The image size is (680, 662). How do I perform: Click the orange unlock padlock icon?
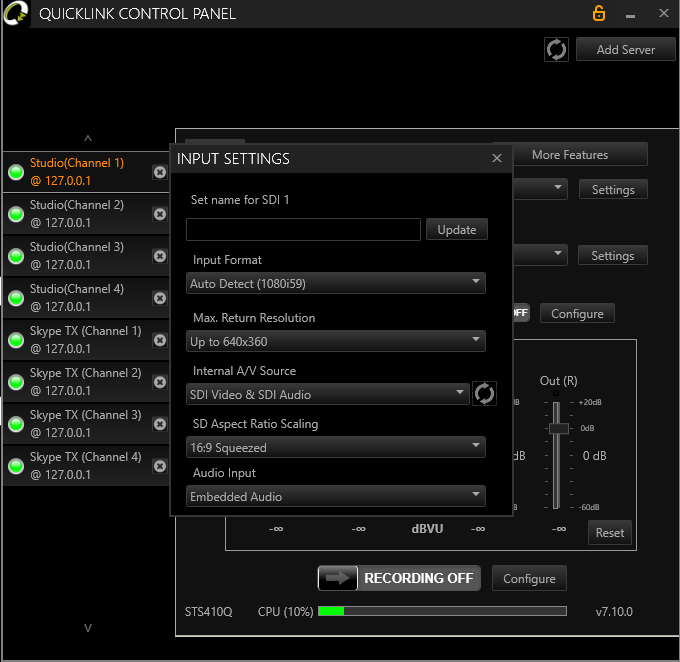click(x=598, y=13)
